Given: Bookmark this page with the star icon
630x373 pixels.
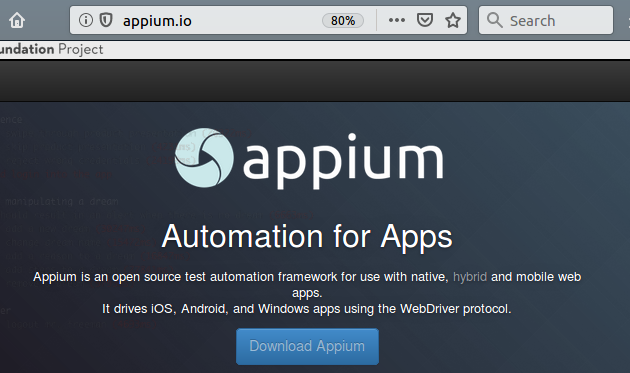Looking at the screenshot, I should [x=453, y=20].
